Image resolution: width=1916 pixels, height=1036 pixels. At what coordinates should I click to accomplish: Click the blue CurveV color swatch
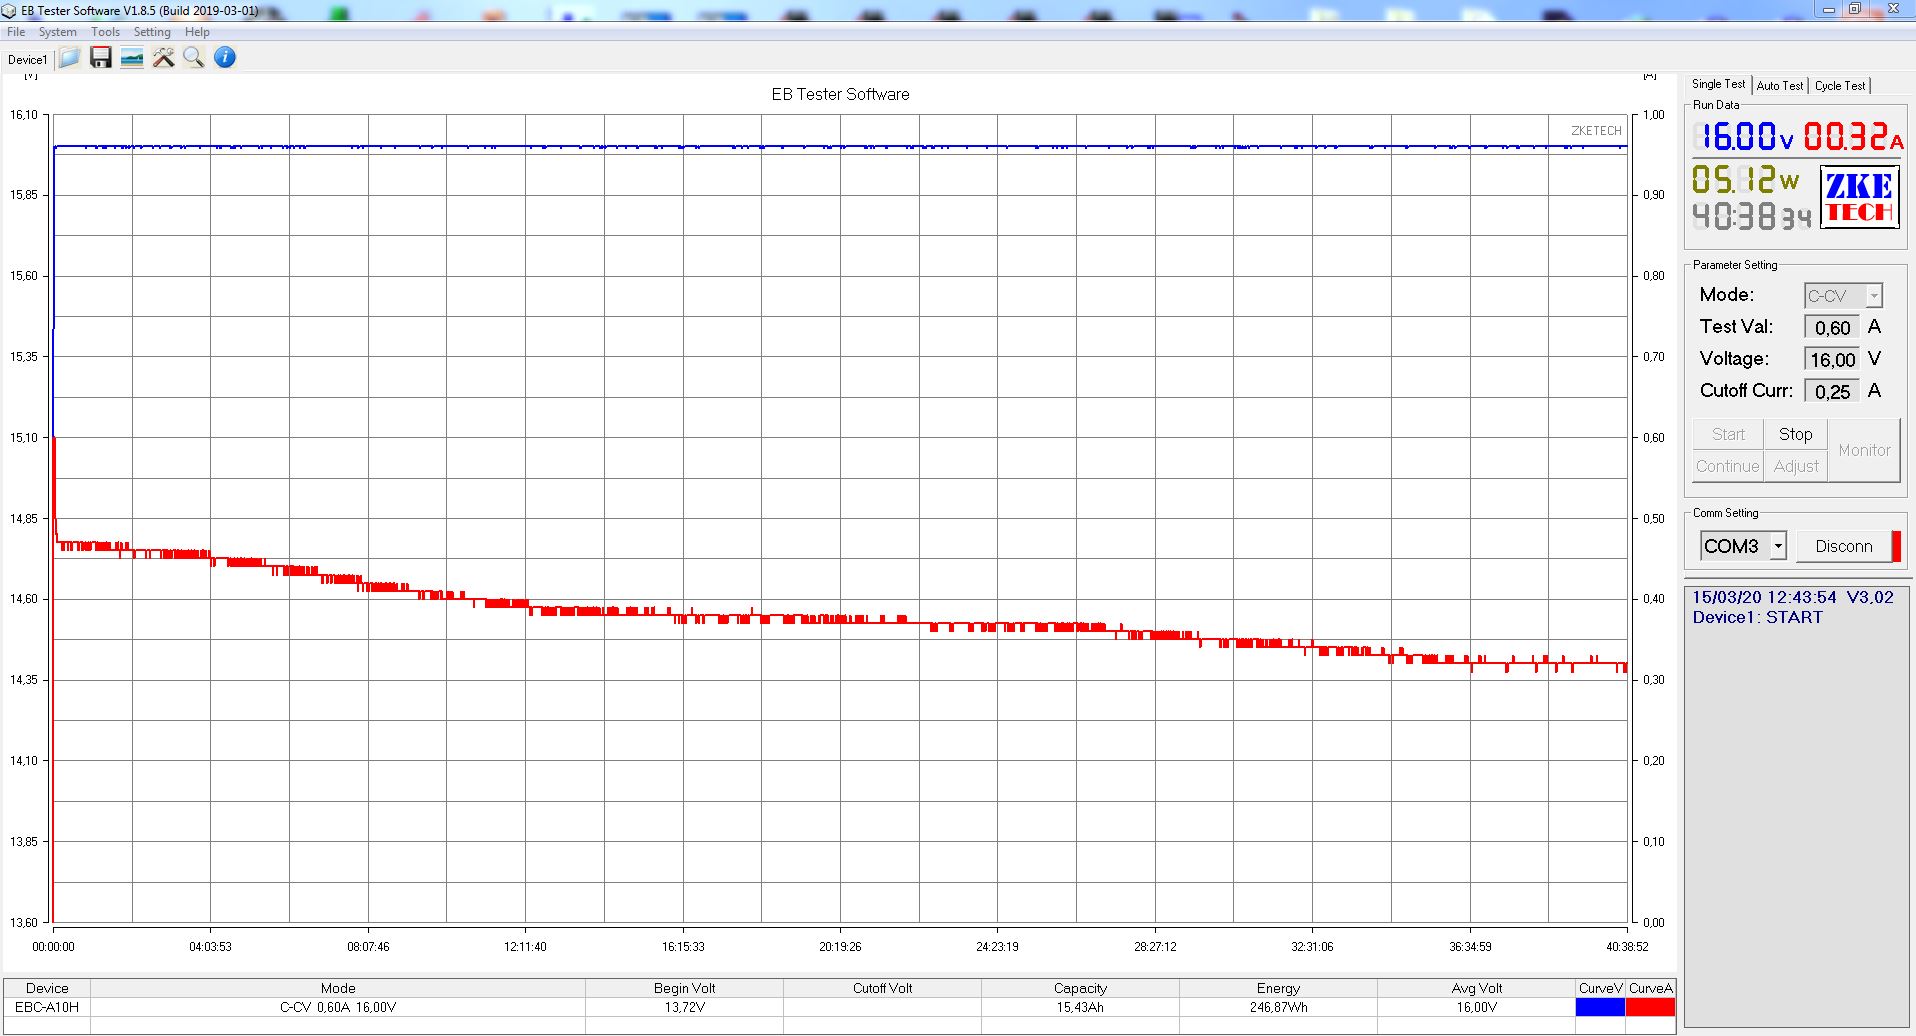(1600, 1007)
